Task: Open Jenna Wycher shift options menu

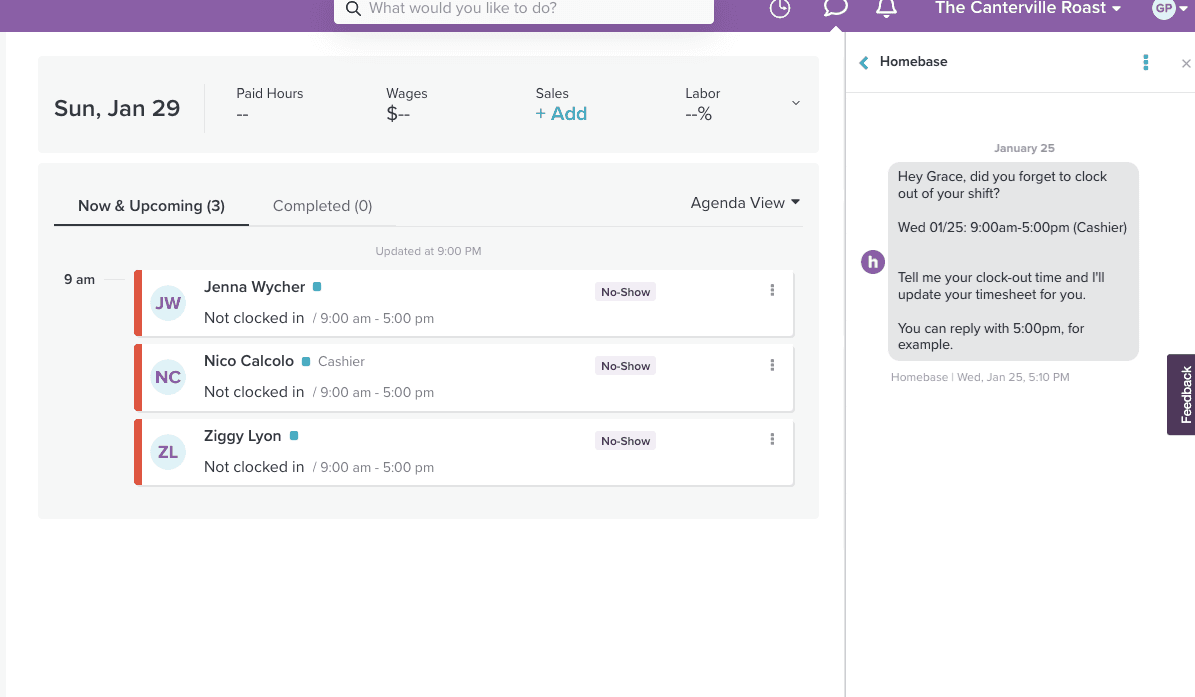Action: [772, 290]
